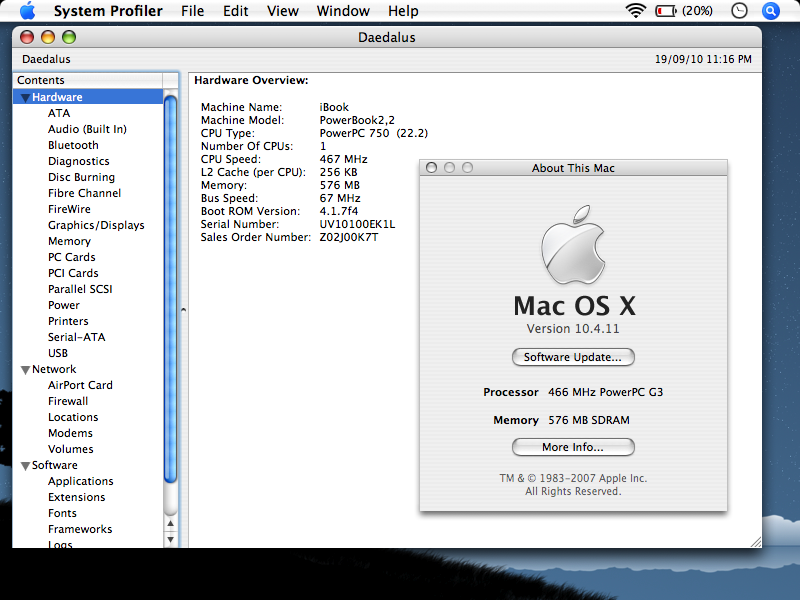Collapse the Hardware category triangle
The width and height of the screenshot is (800, 600).
pos(25,97)
